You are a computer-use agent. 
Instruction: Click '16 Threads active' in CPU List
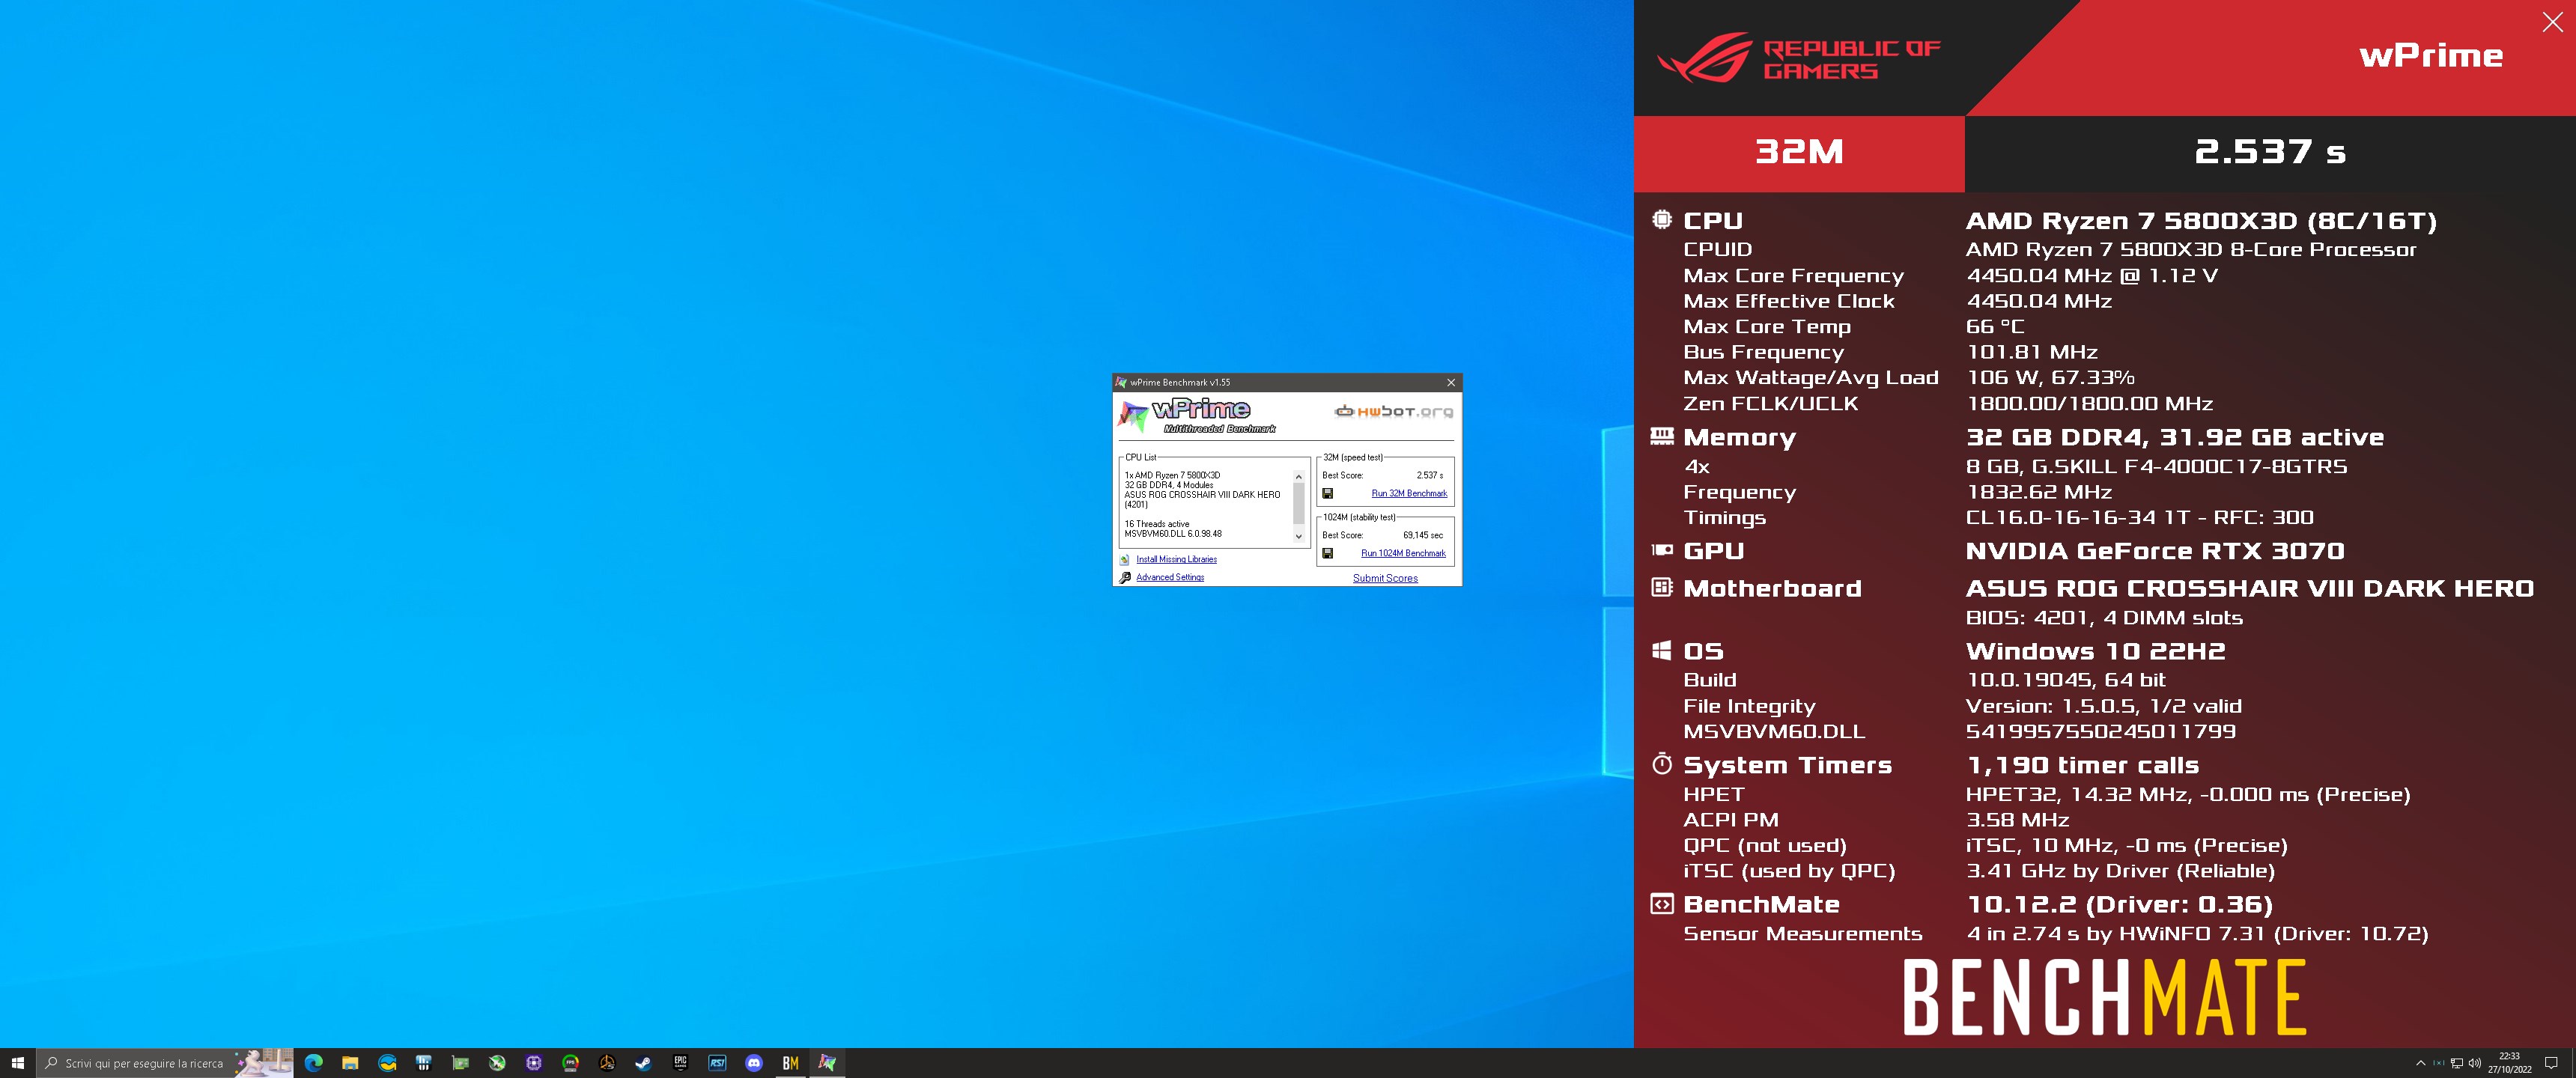tap(1157, 524)
